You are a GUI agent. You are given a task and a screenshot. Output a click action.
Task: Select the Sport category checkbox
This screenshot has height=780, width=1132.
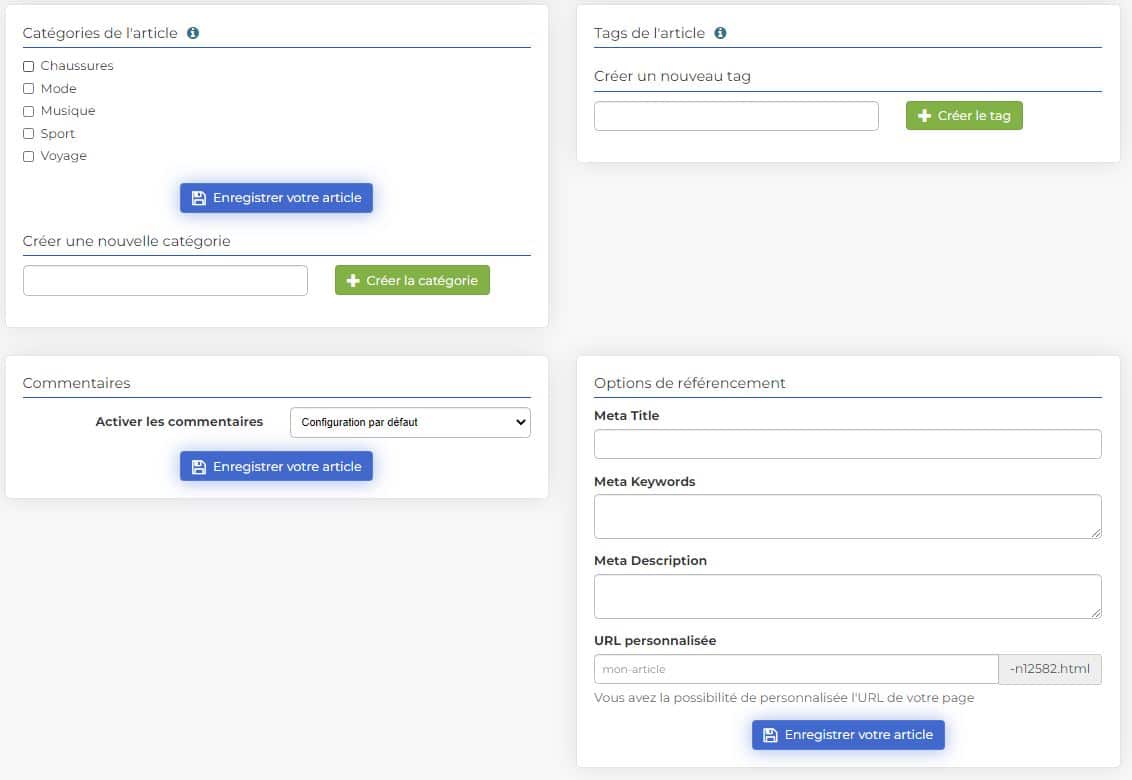(x=29, y=134)
